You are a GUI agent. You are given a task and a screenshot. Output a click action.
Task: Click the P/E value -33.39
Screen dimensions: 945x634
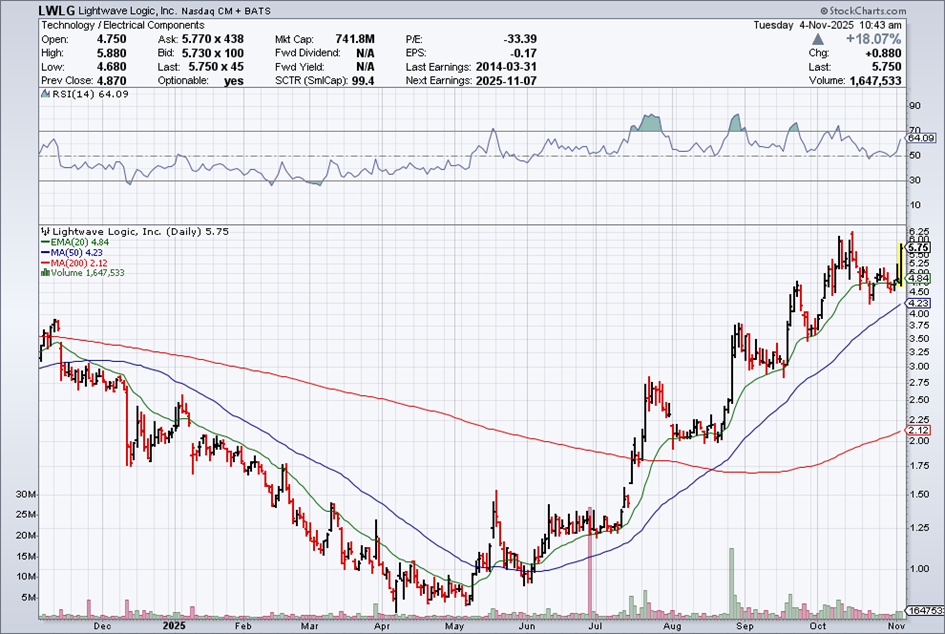(x=520, y=39)
